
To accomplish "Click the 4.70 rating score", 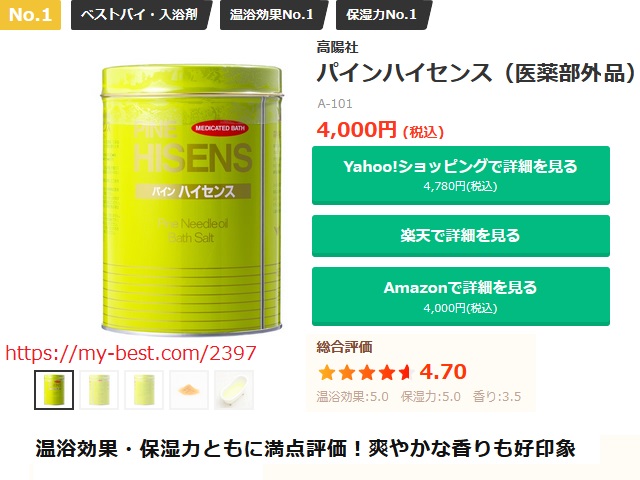I will (x=443, y=372).
